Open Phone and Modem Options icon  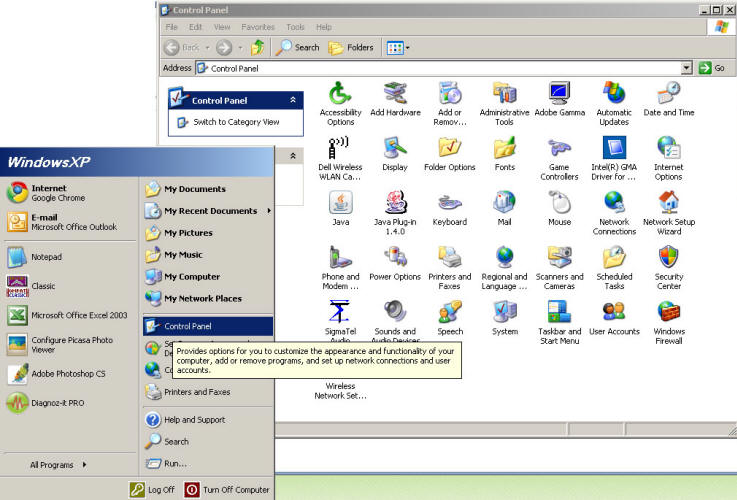pos(340,258)
